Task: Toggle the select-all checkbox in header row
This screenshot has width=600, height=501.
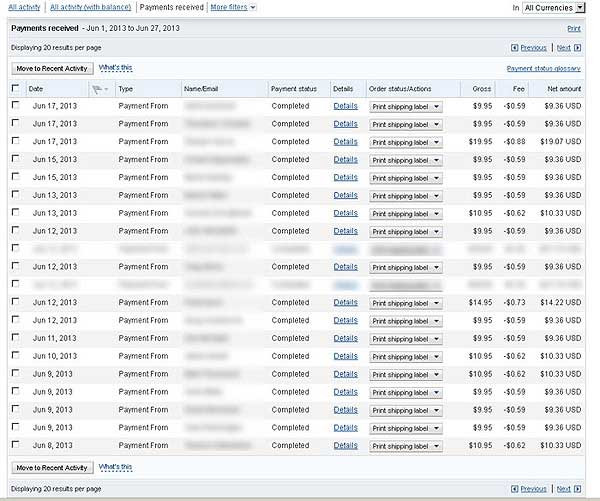Action: 15,89
